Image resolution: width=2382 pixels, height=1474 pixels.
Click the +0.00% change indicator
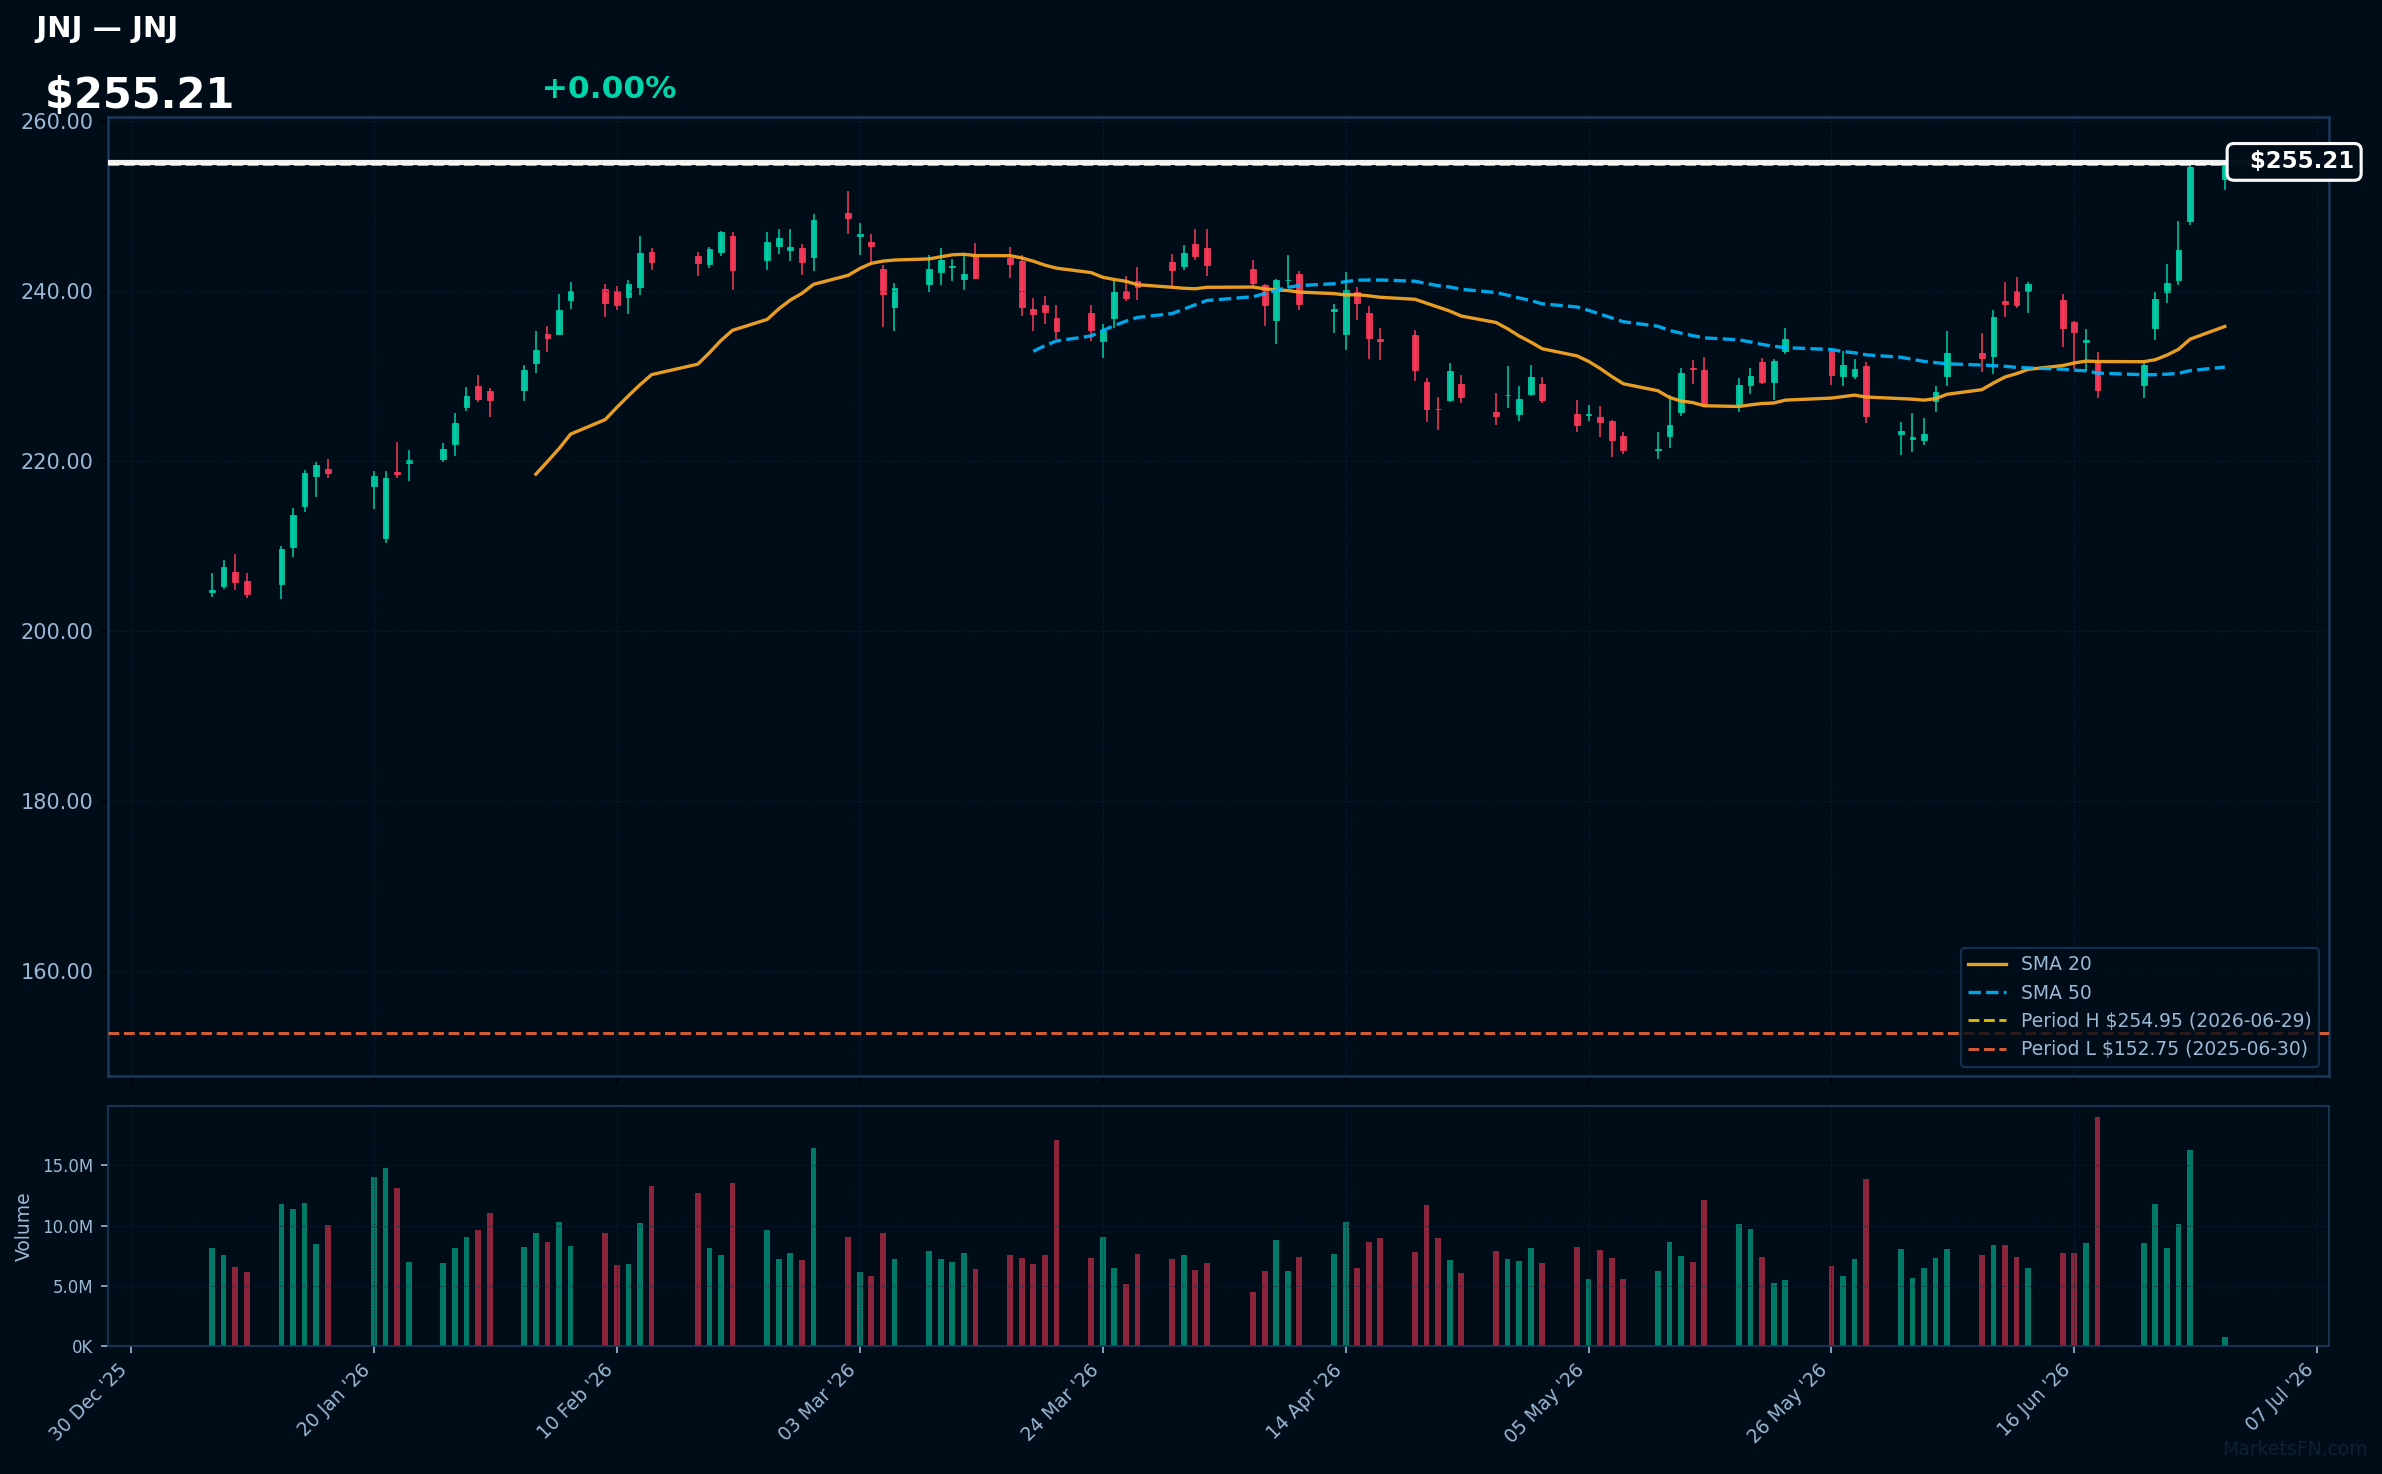pos(609,88)
